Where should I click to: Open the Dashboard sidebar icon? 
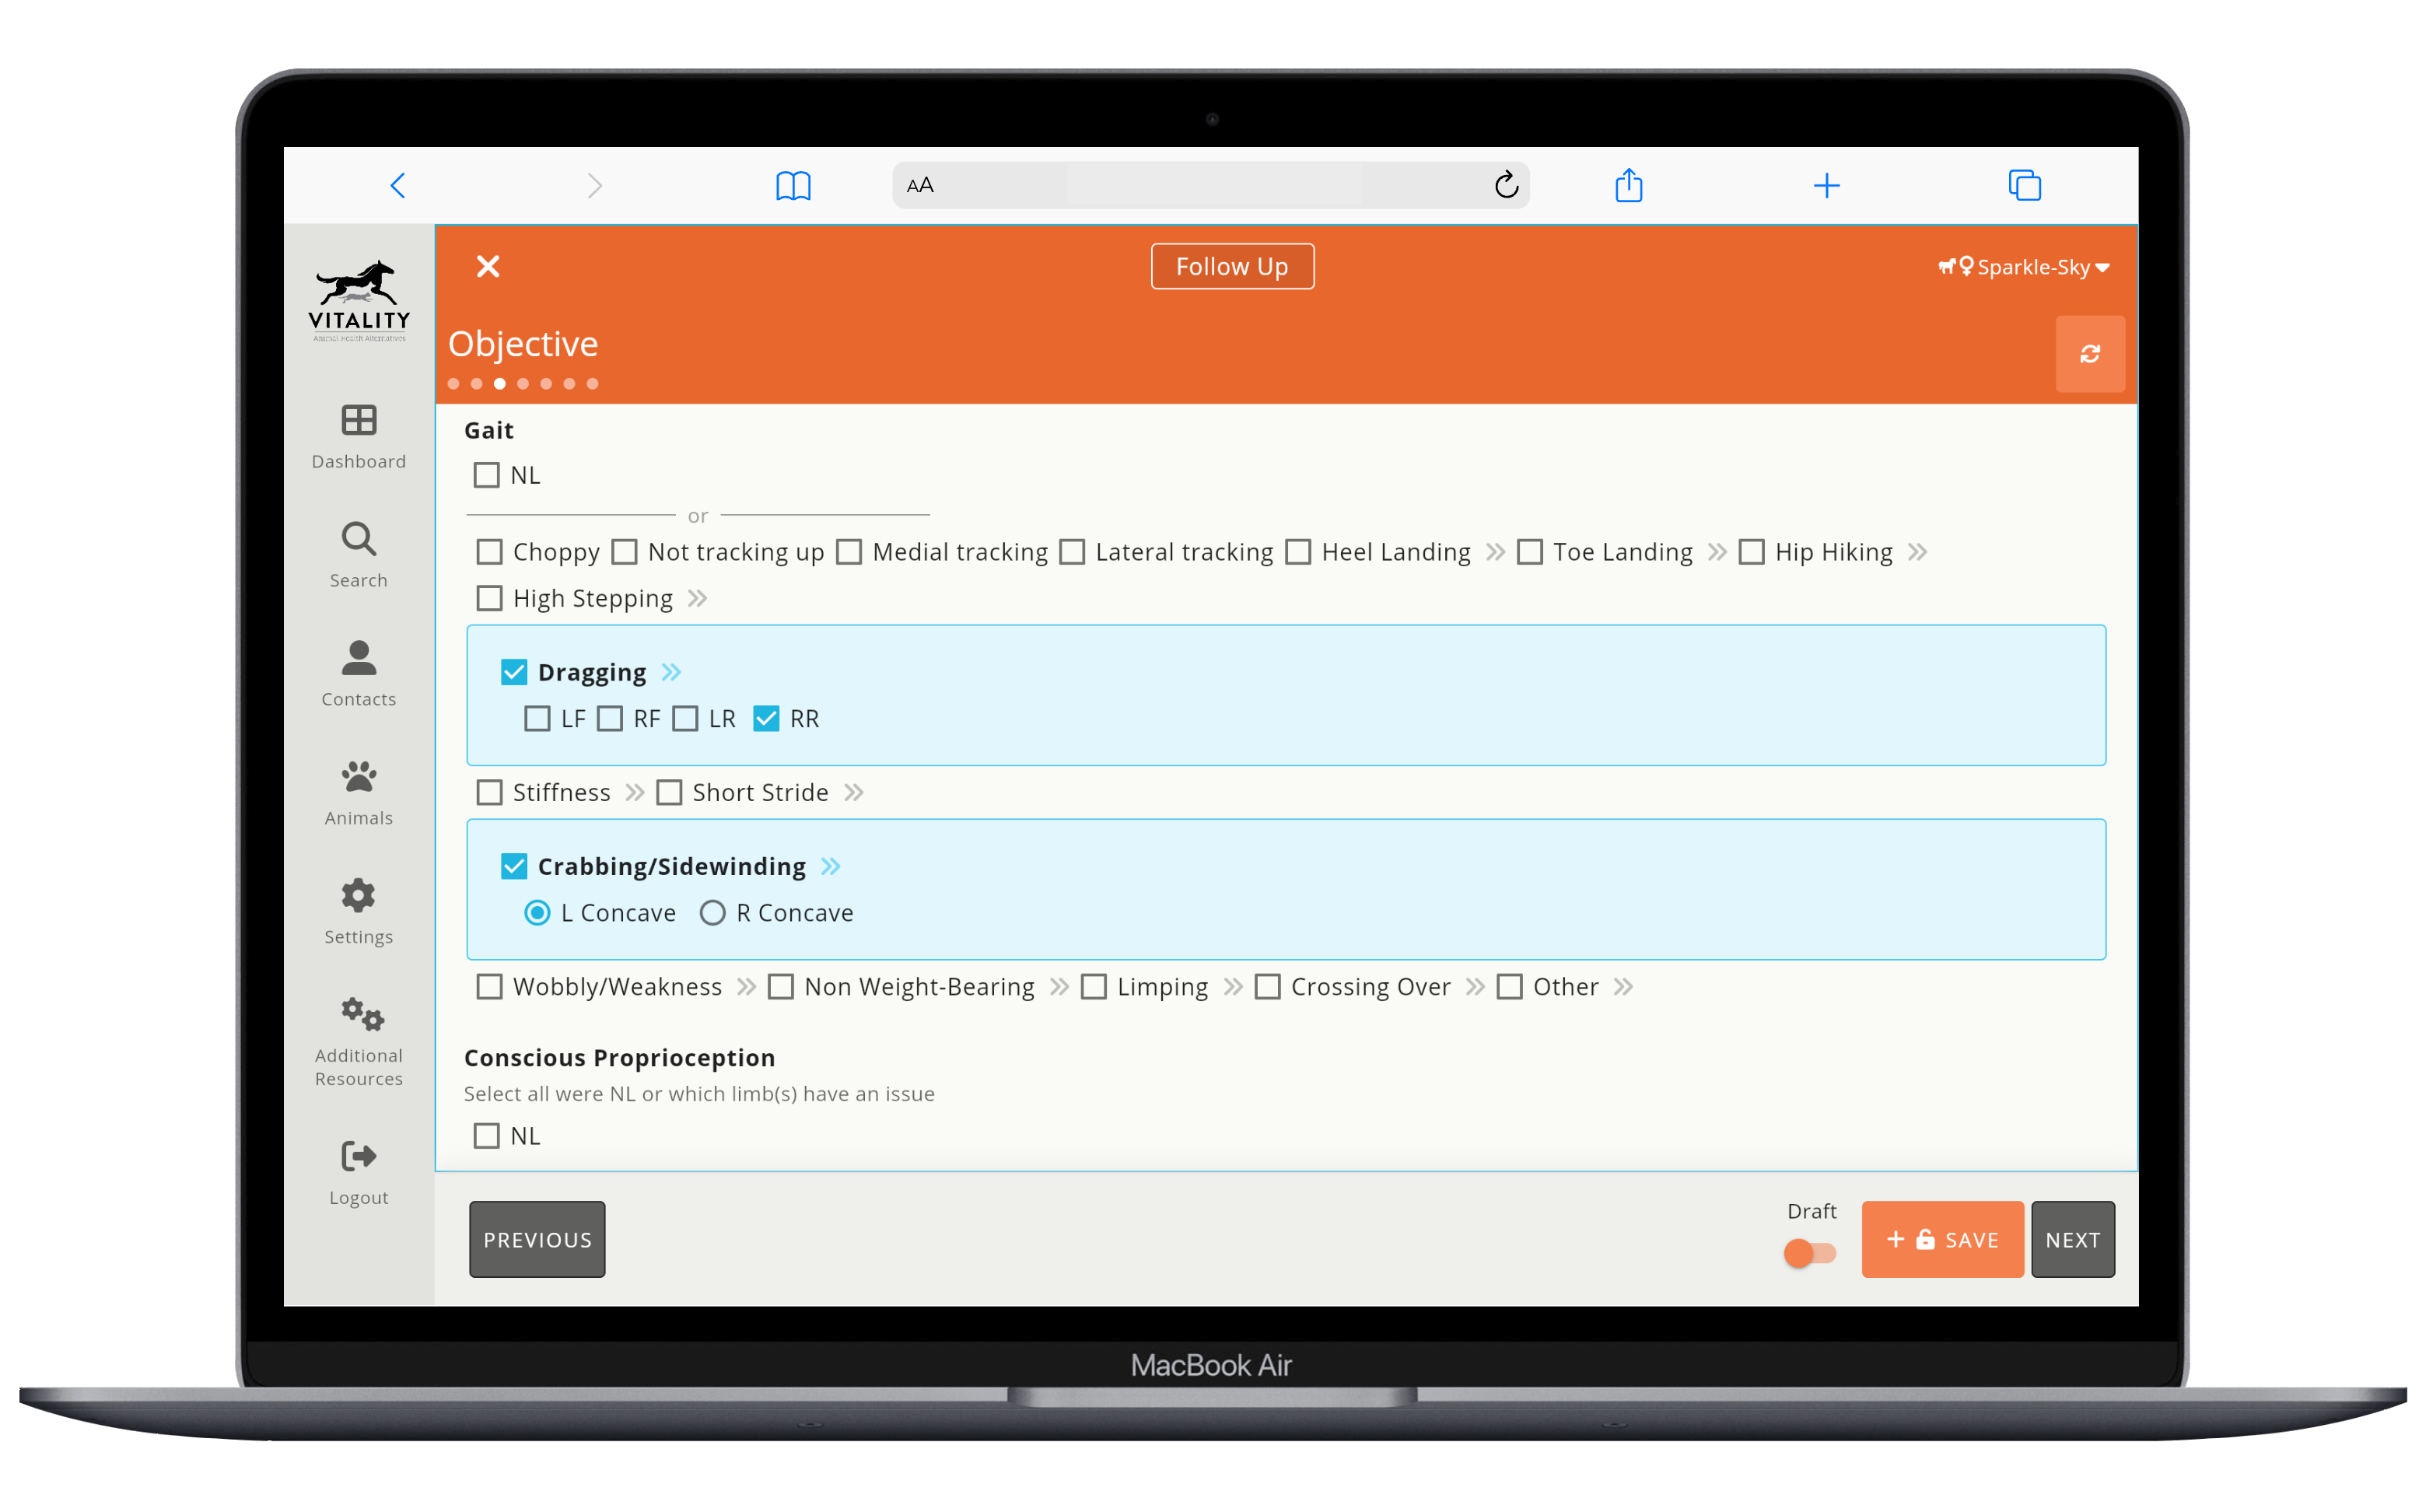358,421
